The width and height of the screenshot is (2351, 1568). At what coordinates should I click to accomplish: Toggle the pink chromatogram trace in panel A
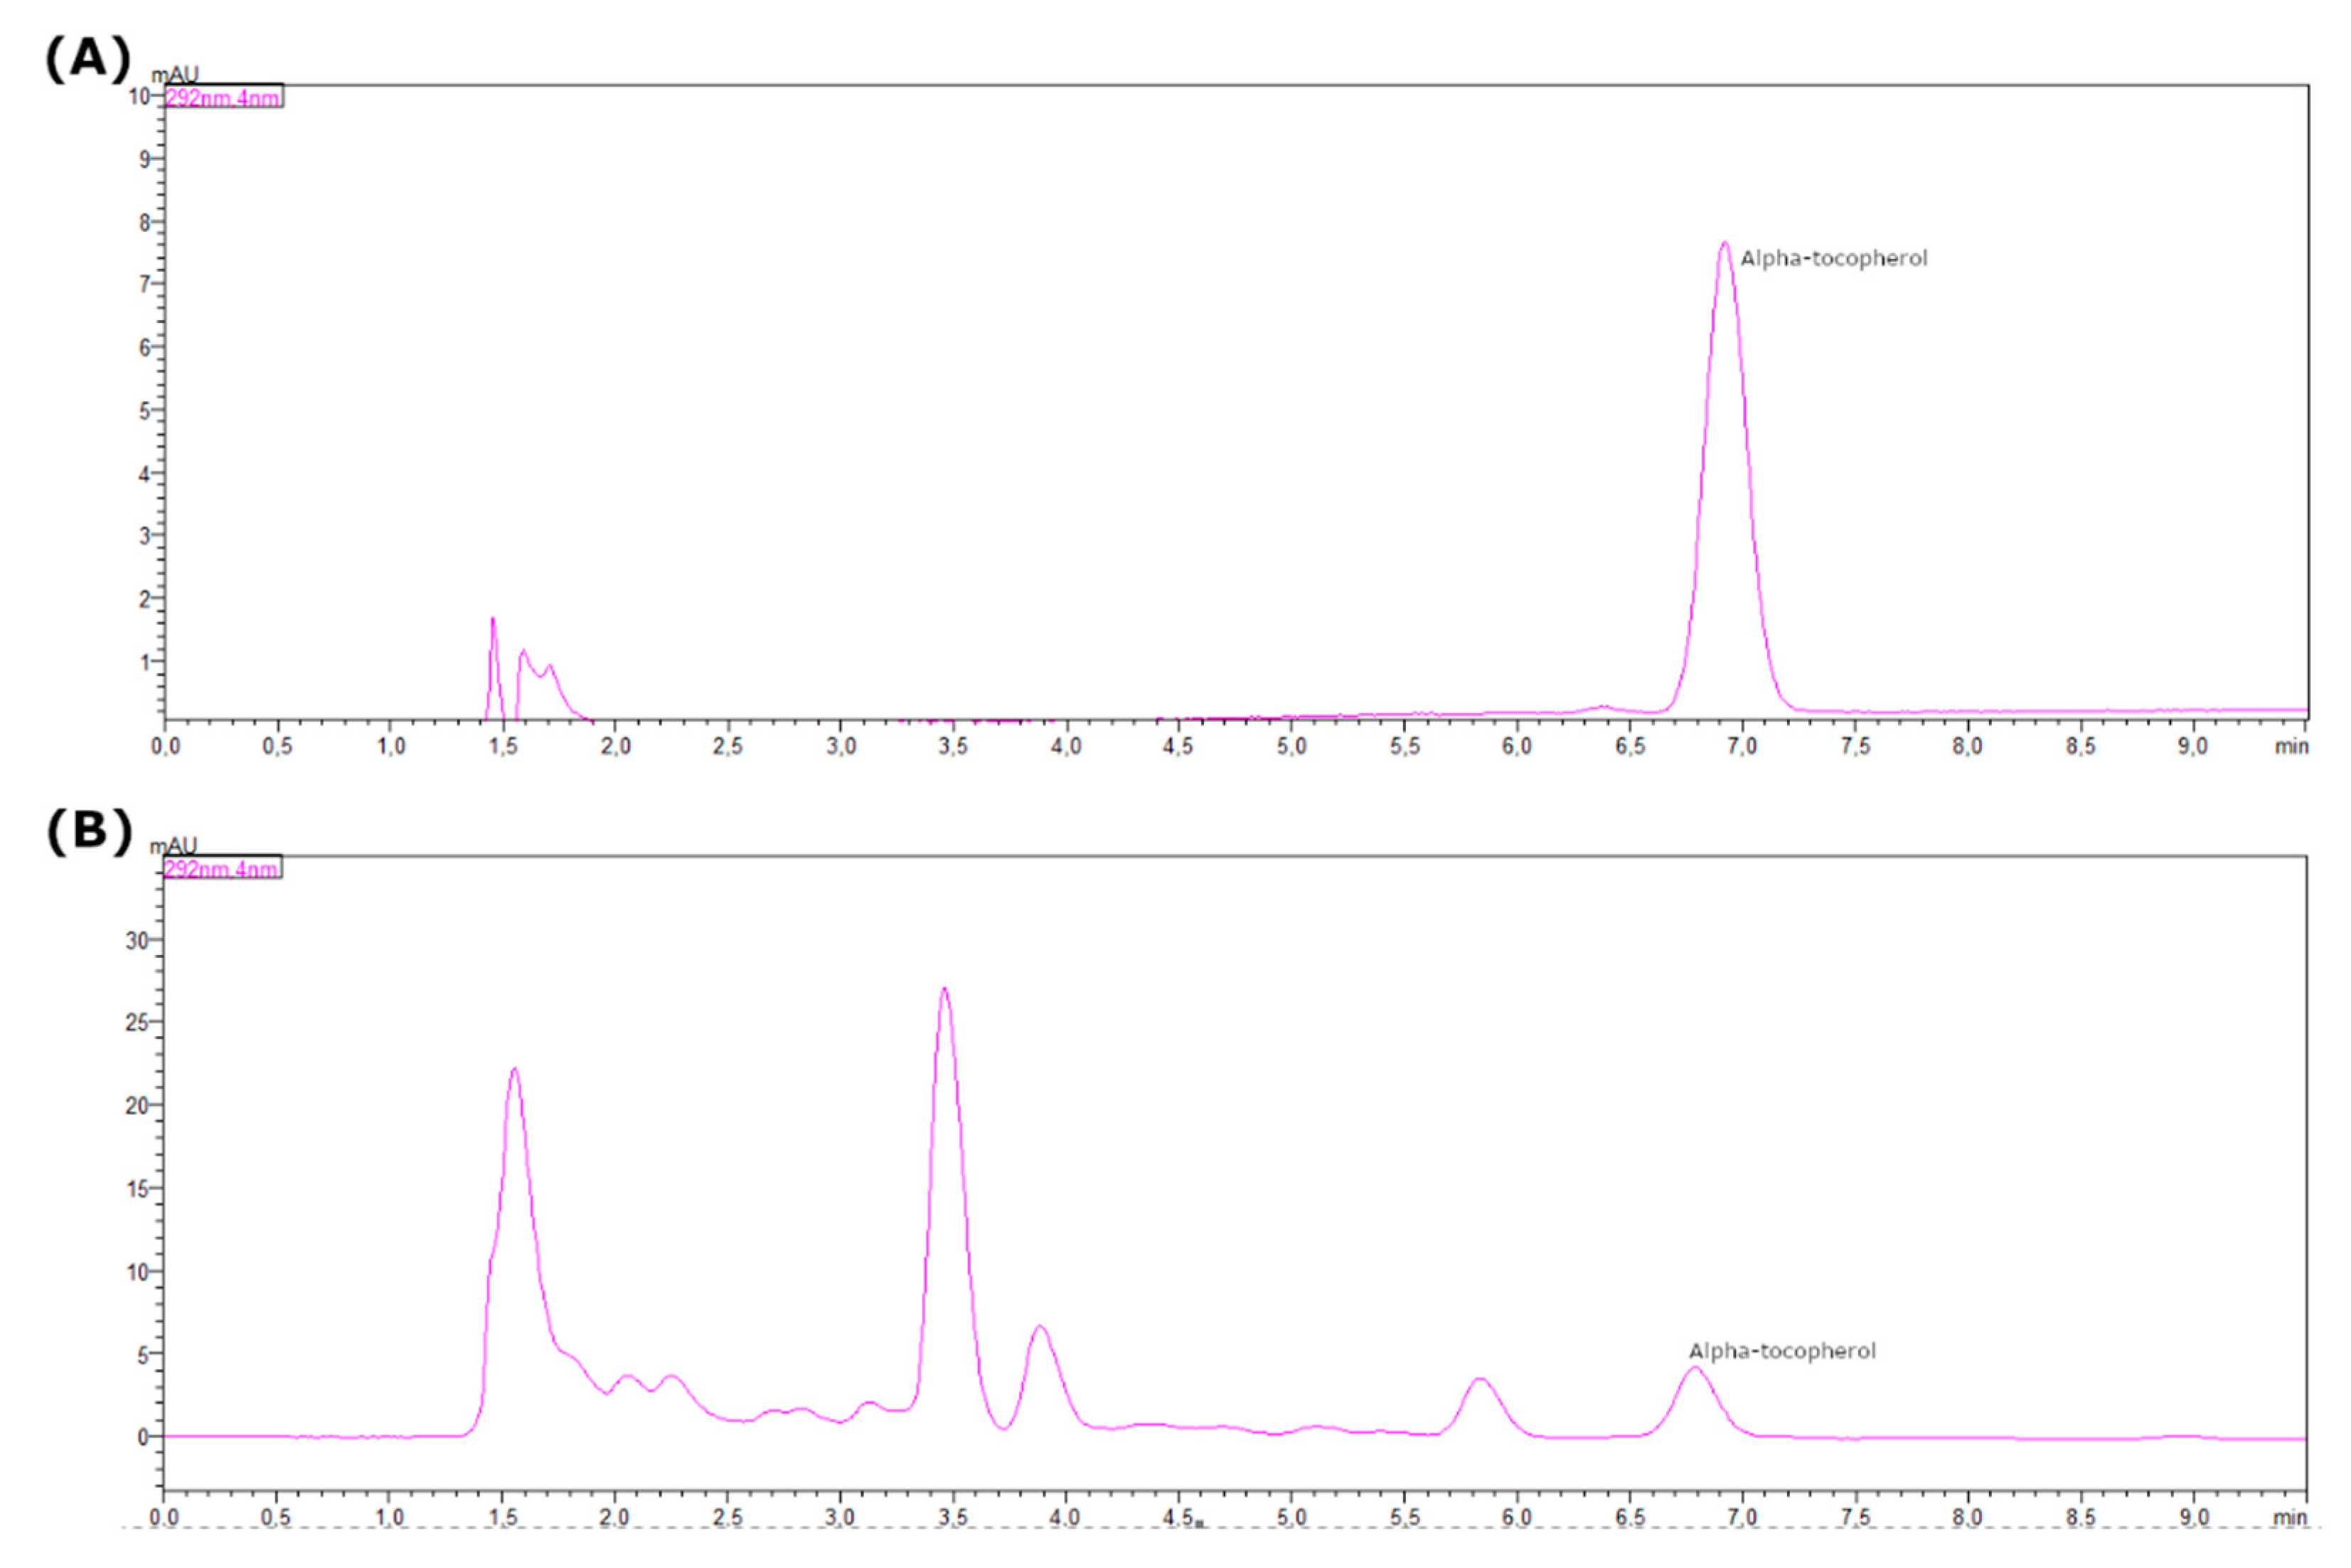[x=1725, y=400]
